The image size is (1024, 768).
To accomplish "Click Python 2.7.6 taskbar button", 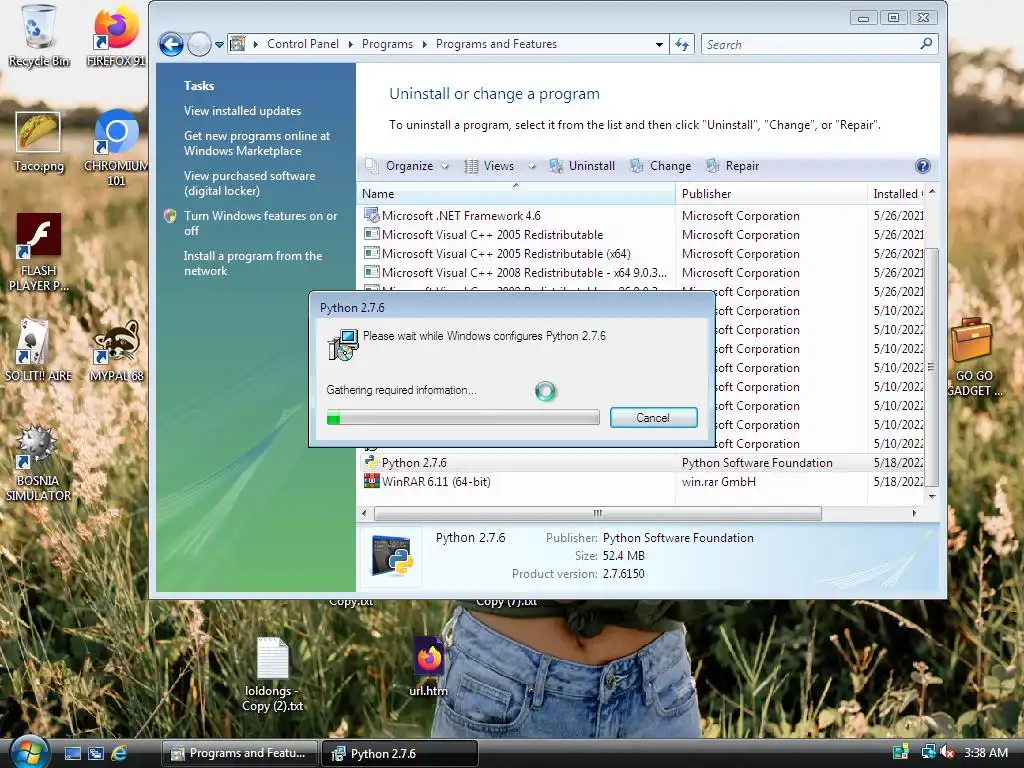I will (x=400, y=753).
